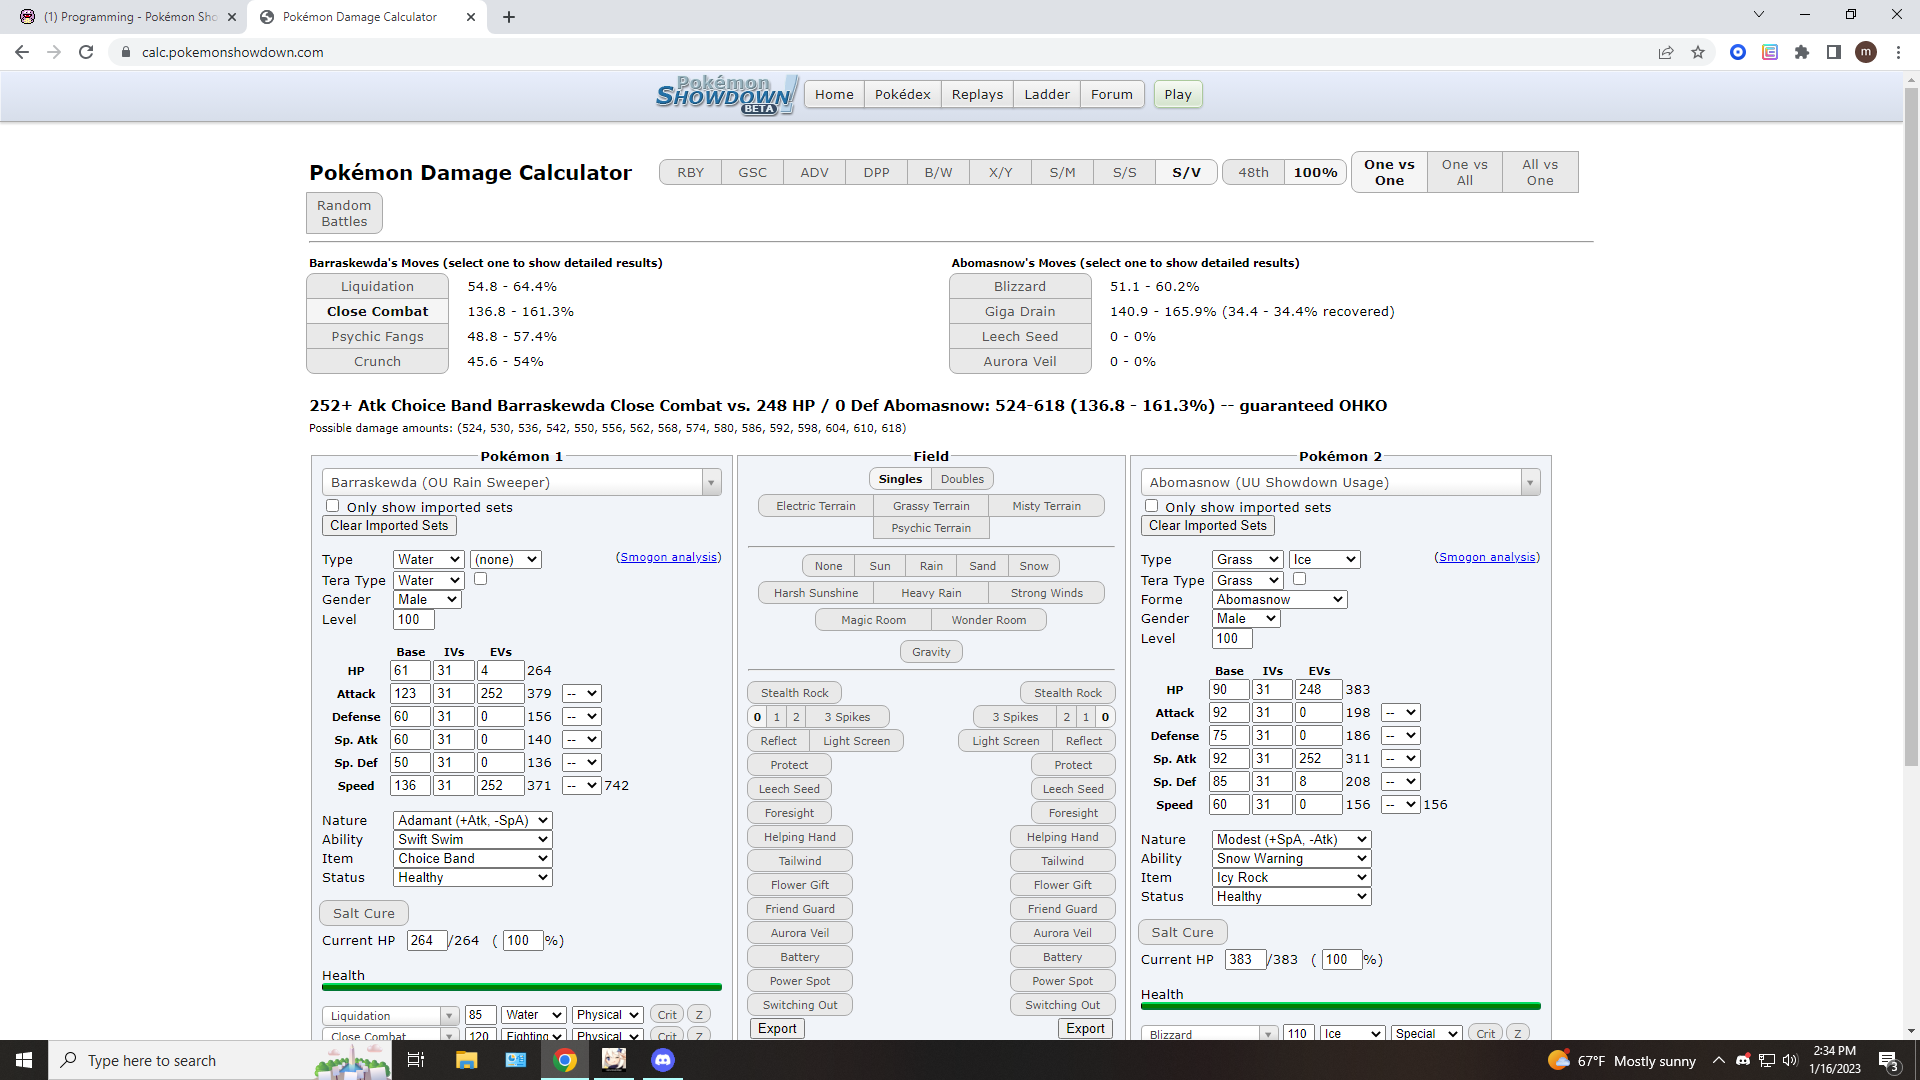Enable Electric Terrain

pos(816,506)
